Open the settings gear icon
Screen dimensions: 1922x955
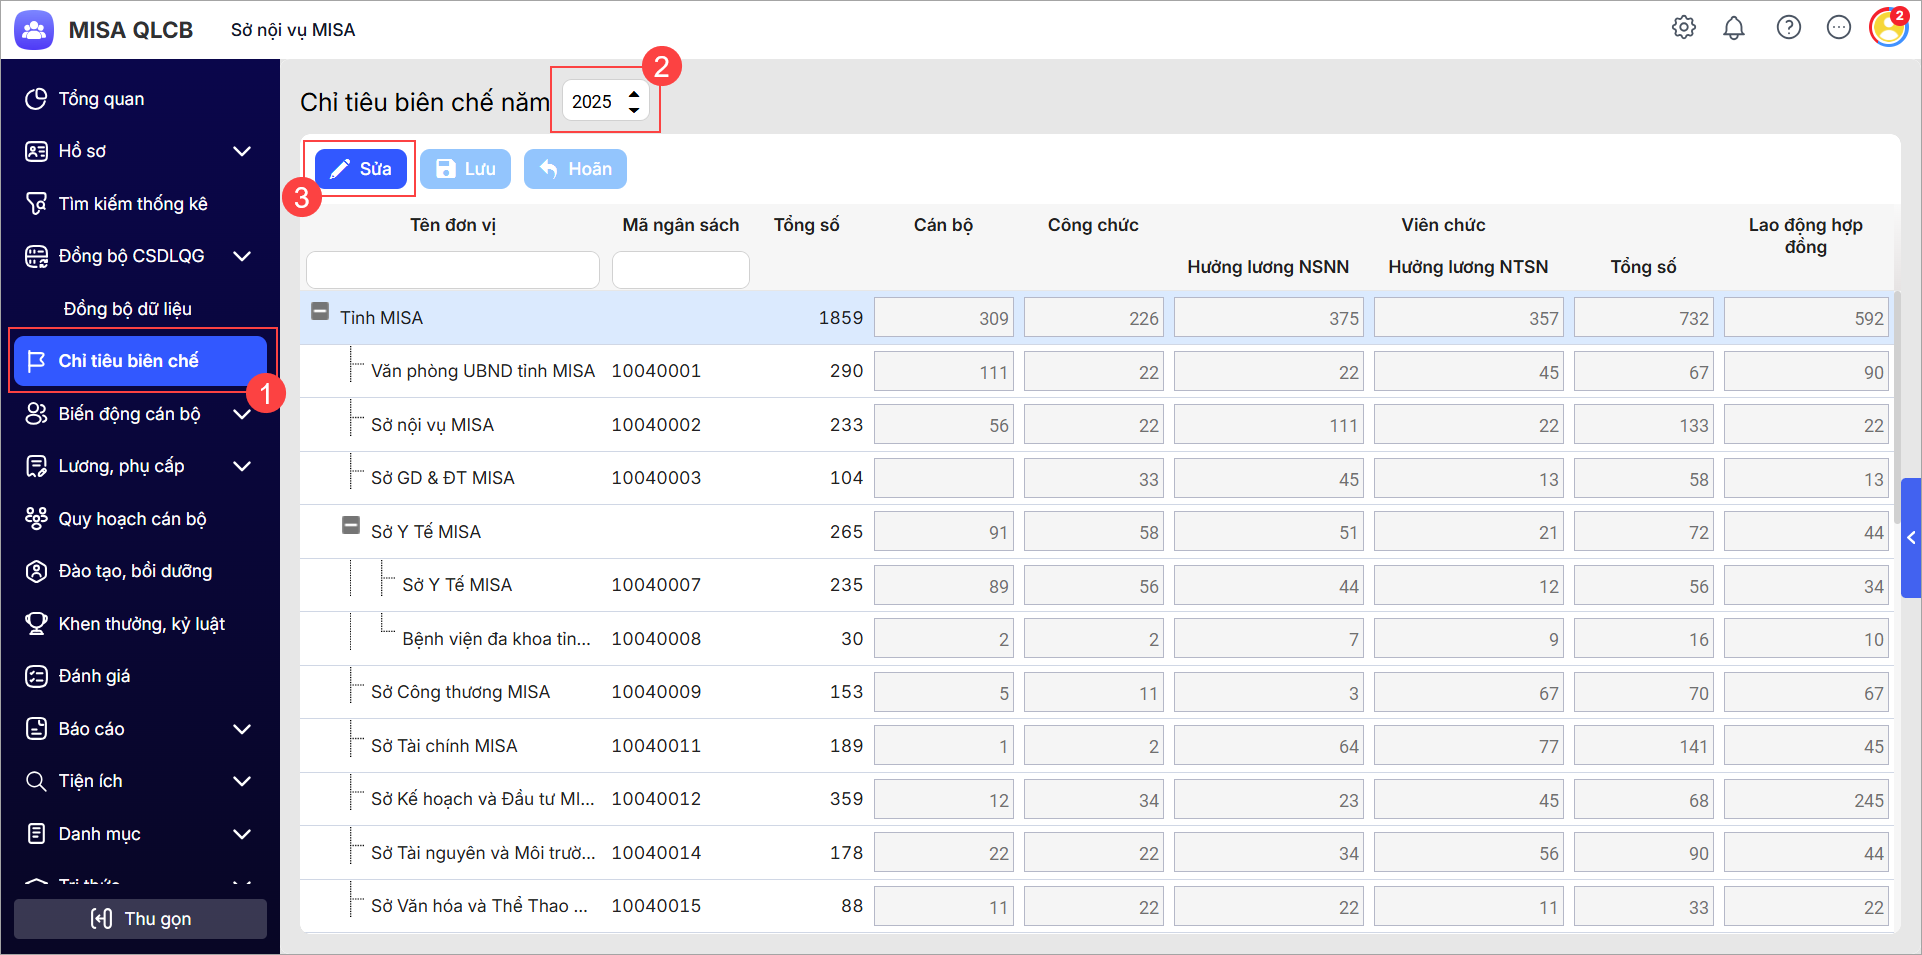tap(1684, 28)
